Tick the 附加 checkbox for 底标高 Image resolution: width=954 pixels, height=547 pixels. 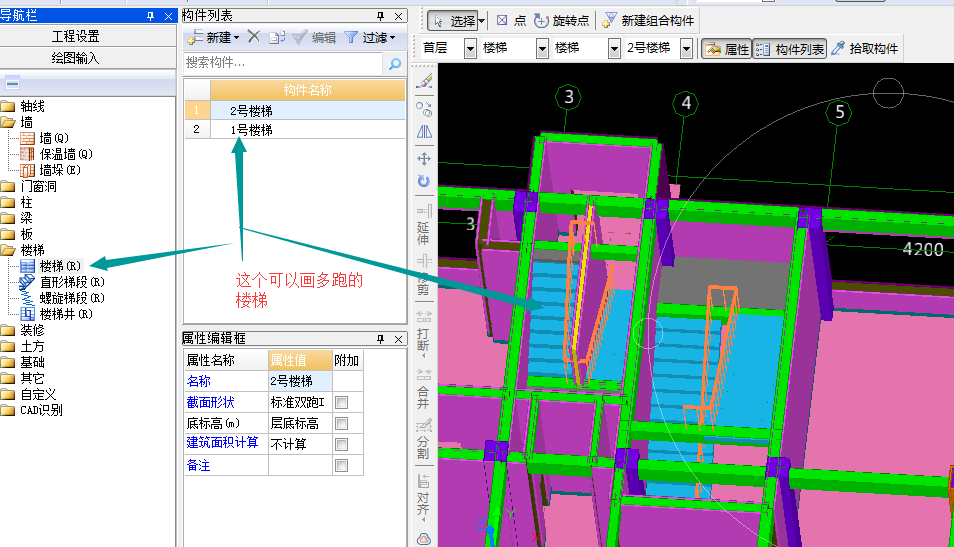point(342,423)
